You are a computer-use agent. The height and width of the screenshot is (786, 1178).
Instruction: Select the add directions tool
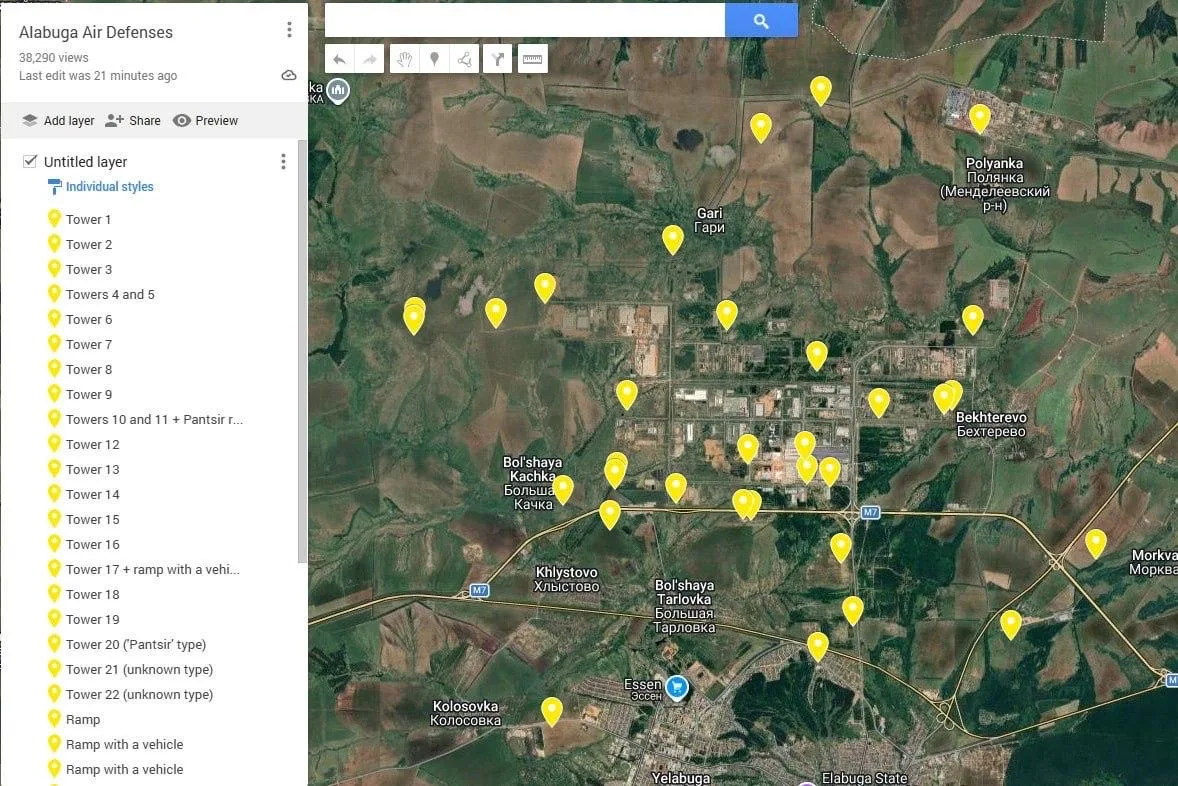click(497, 59)
